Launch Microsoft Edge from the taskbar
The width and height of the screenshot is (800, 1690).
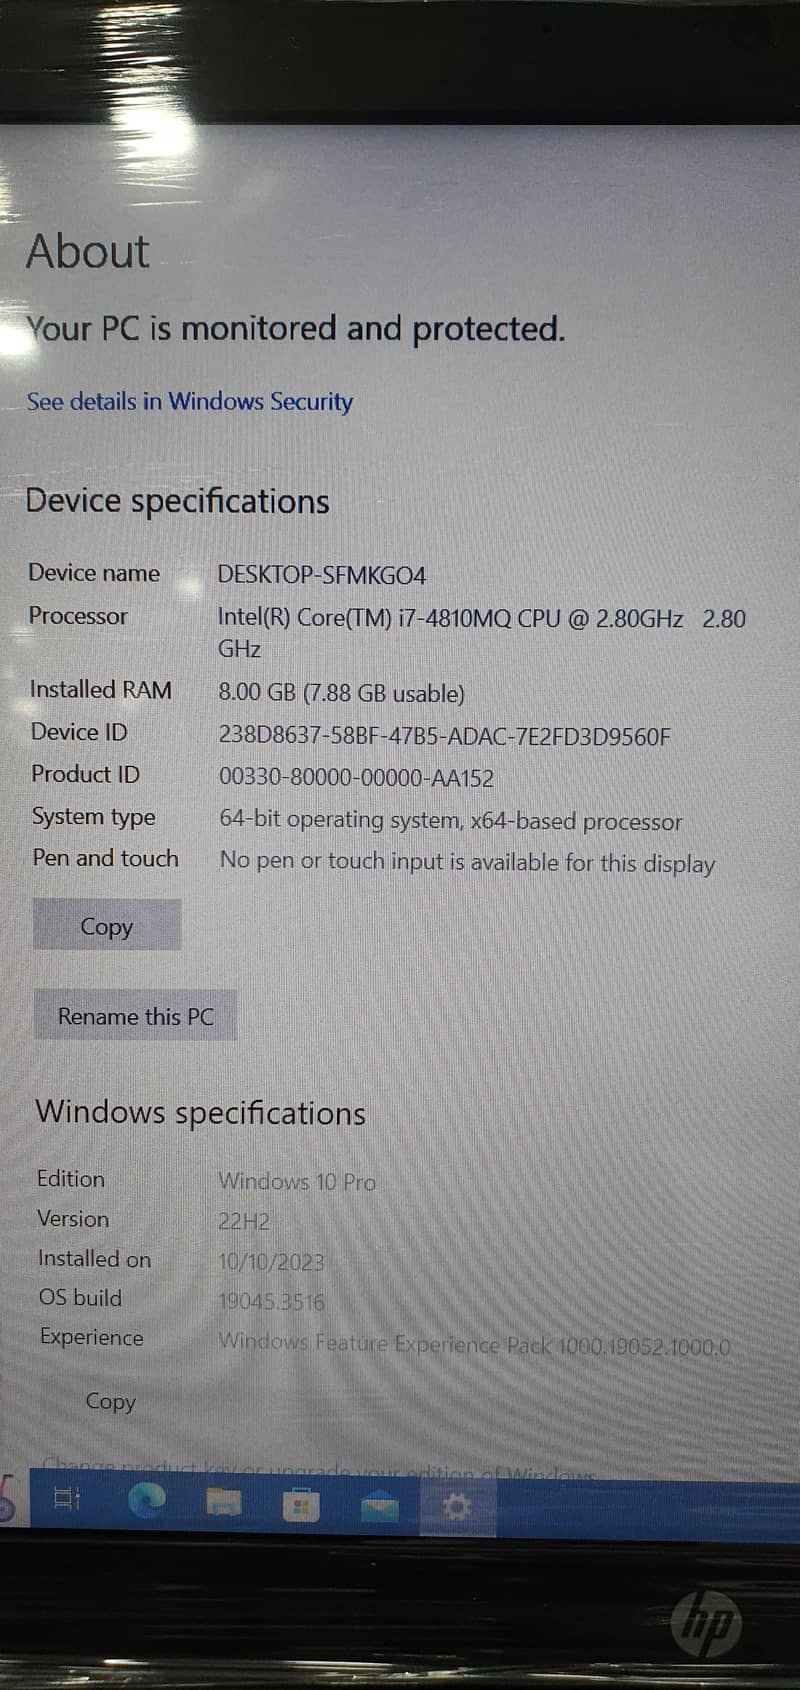point(146,1501)
